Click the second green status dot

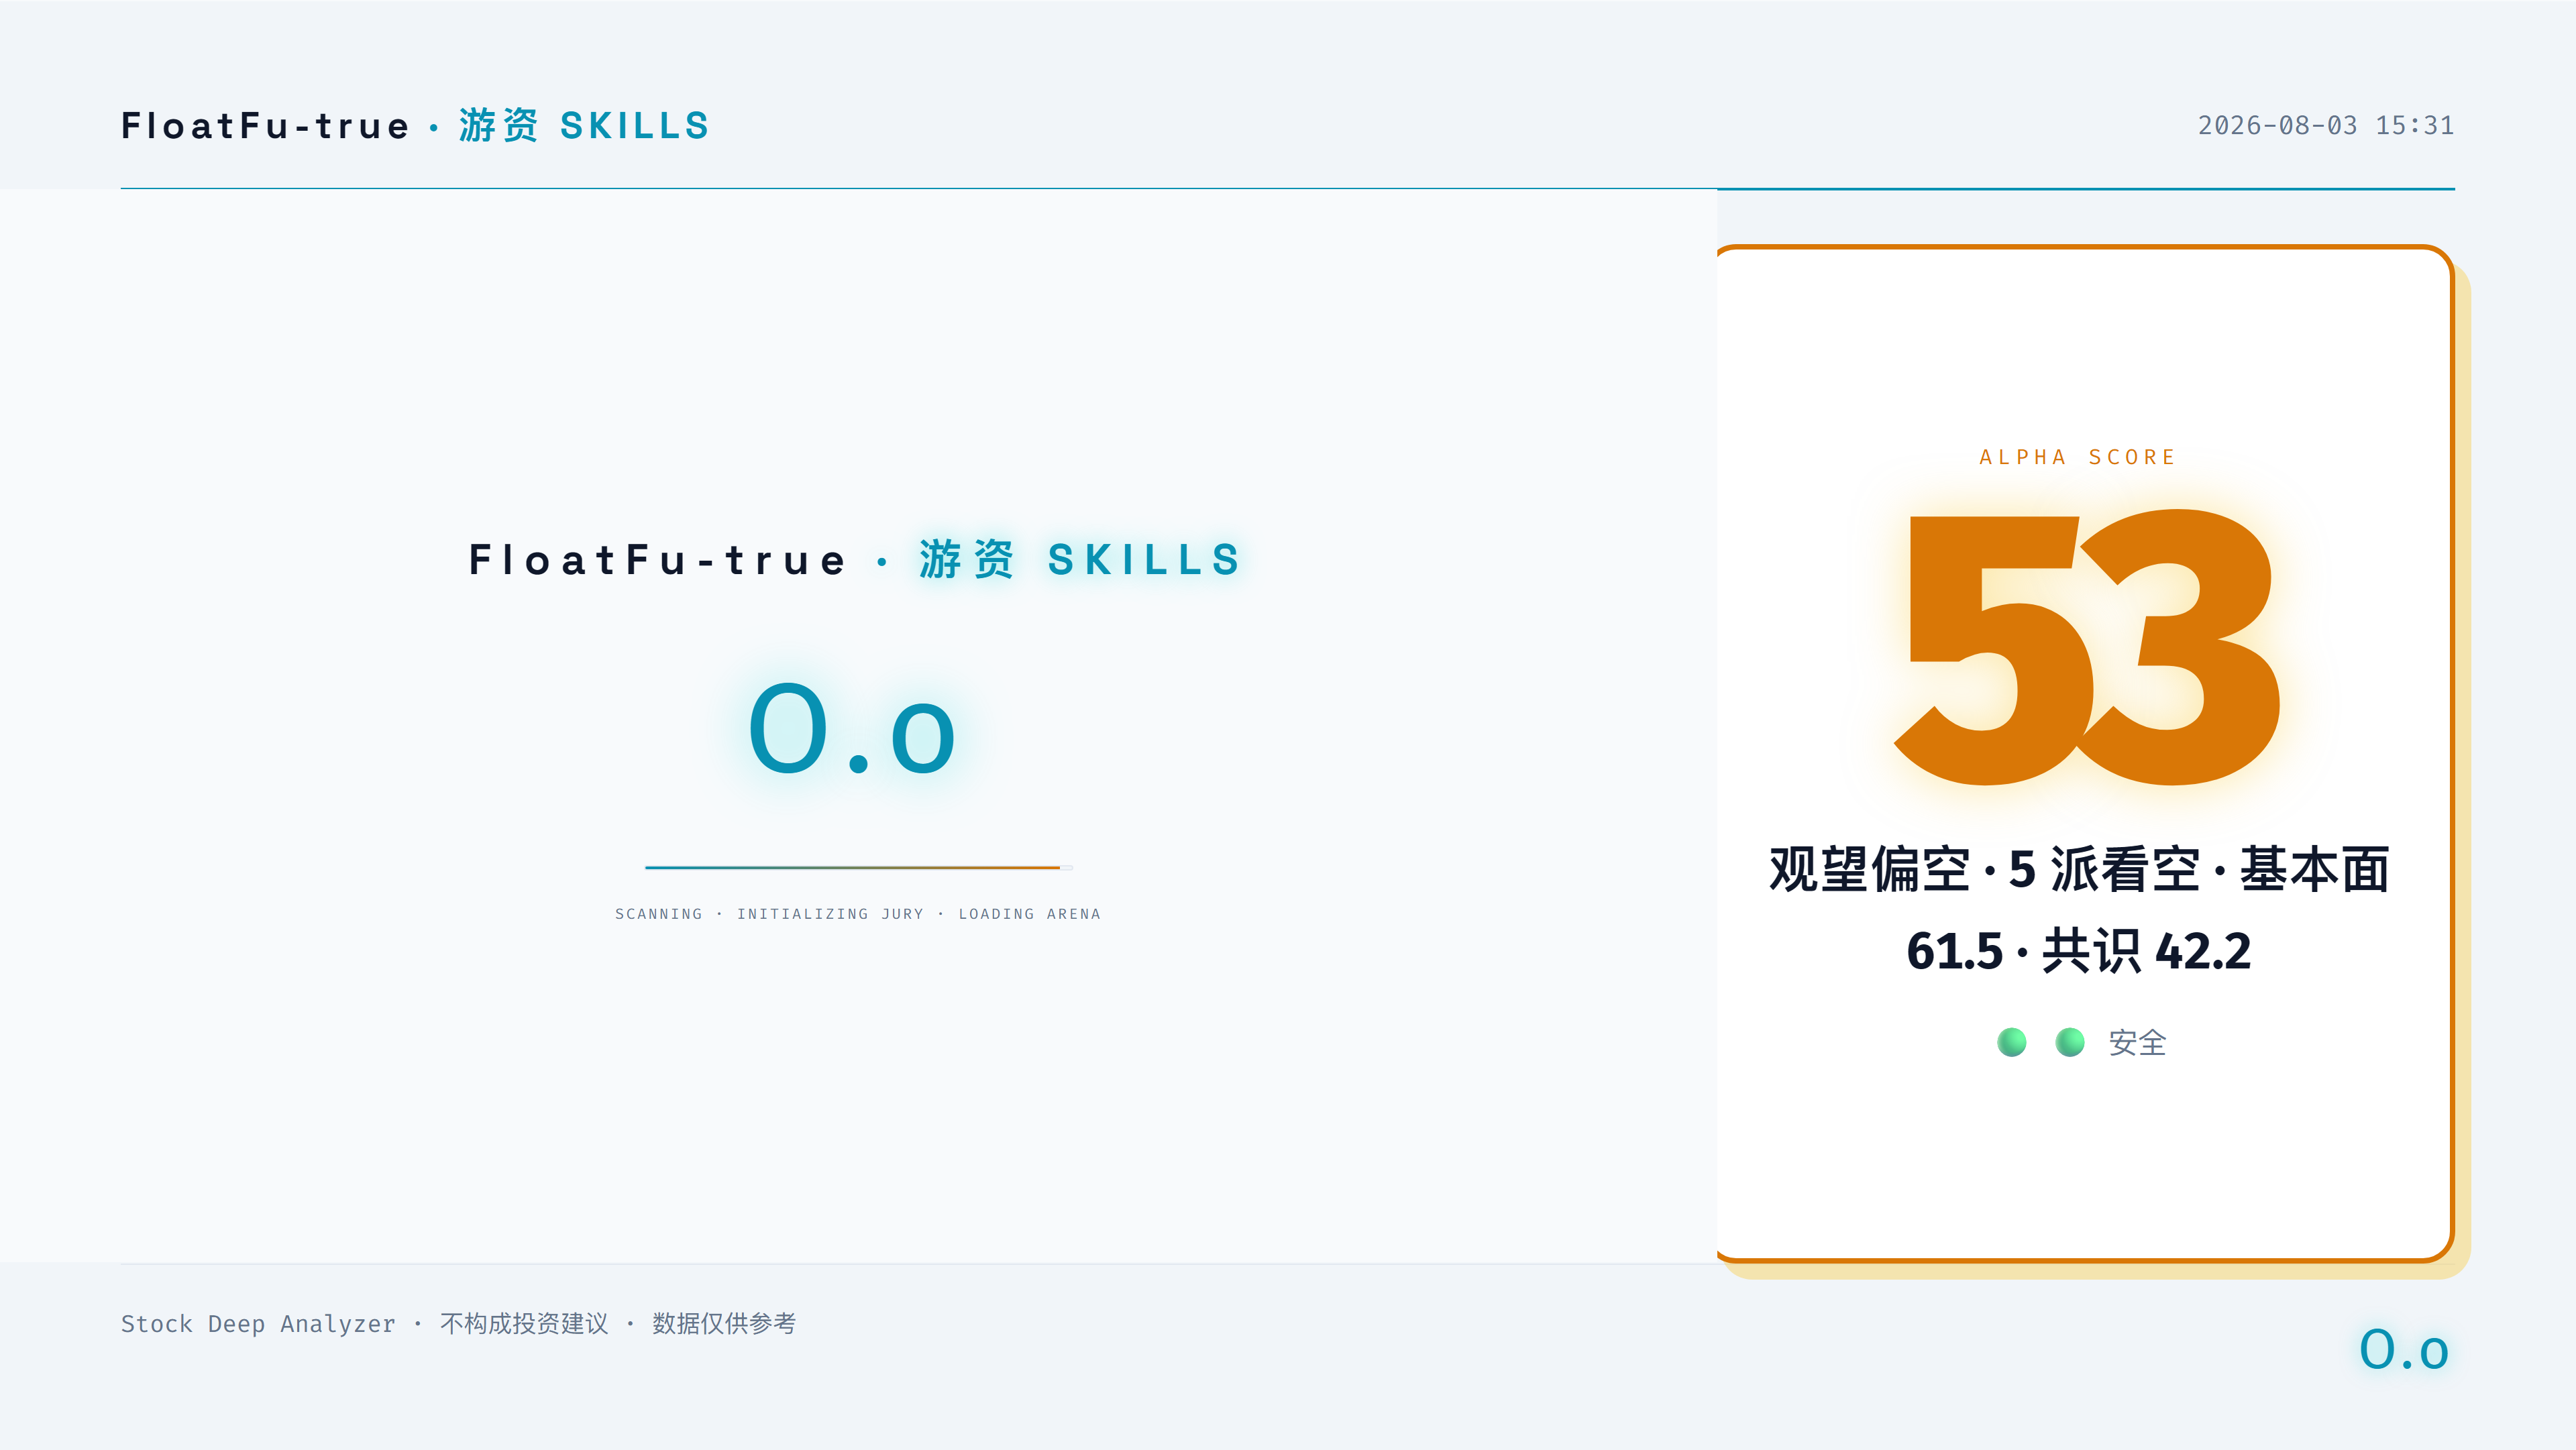coord(2070,1042)
